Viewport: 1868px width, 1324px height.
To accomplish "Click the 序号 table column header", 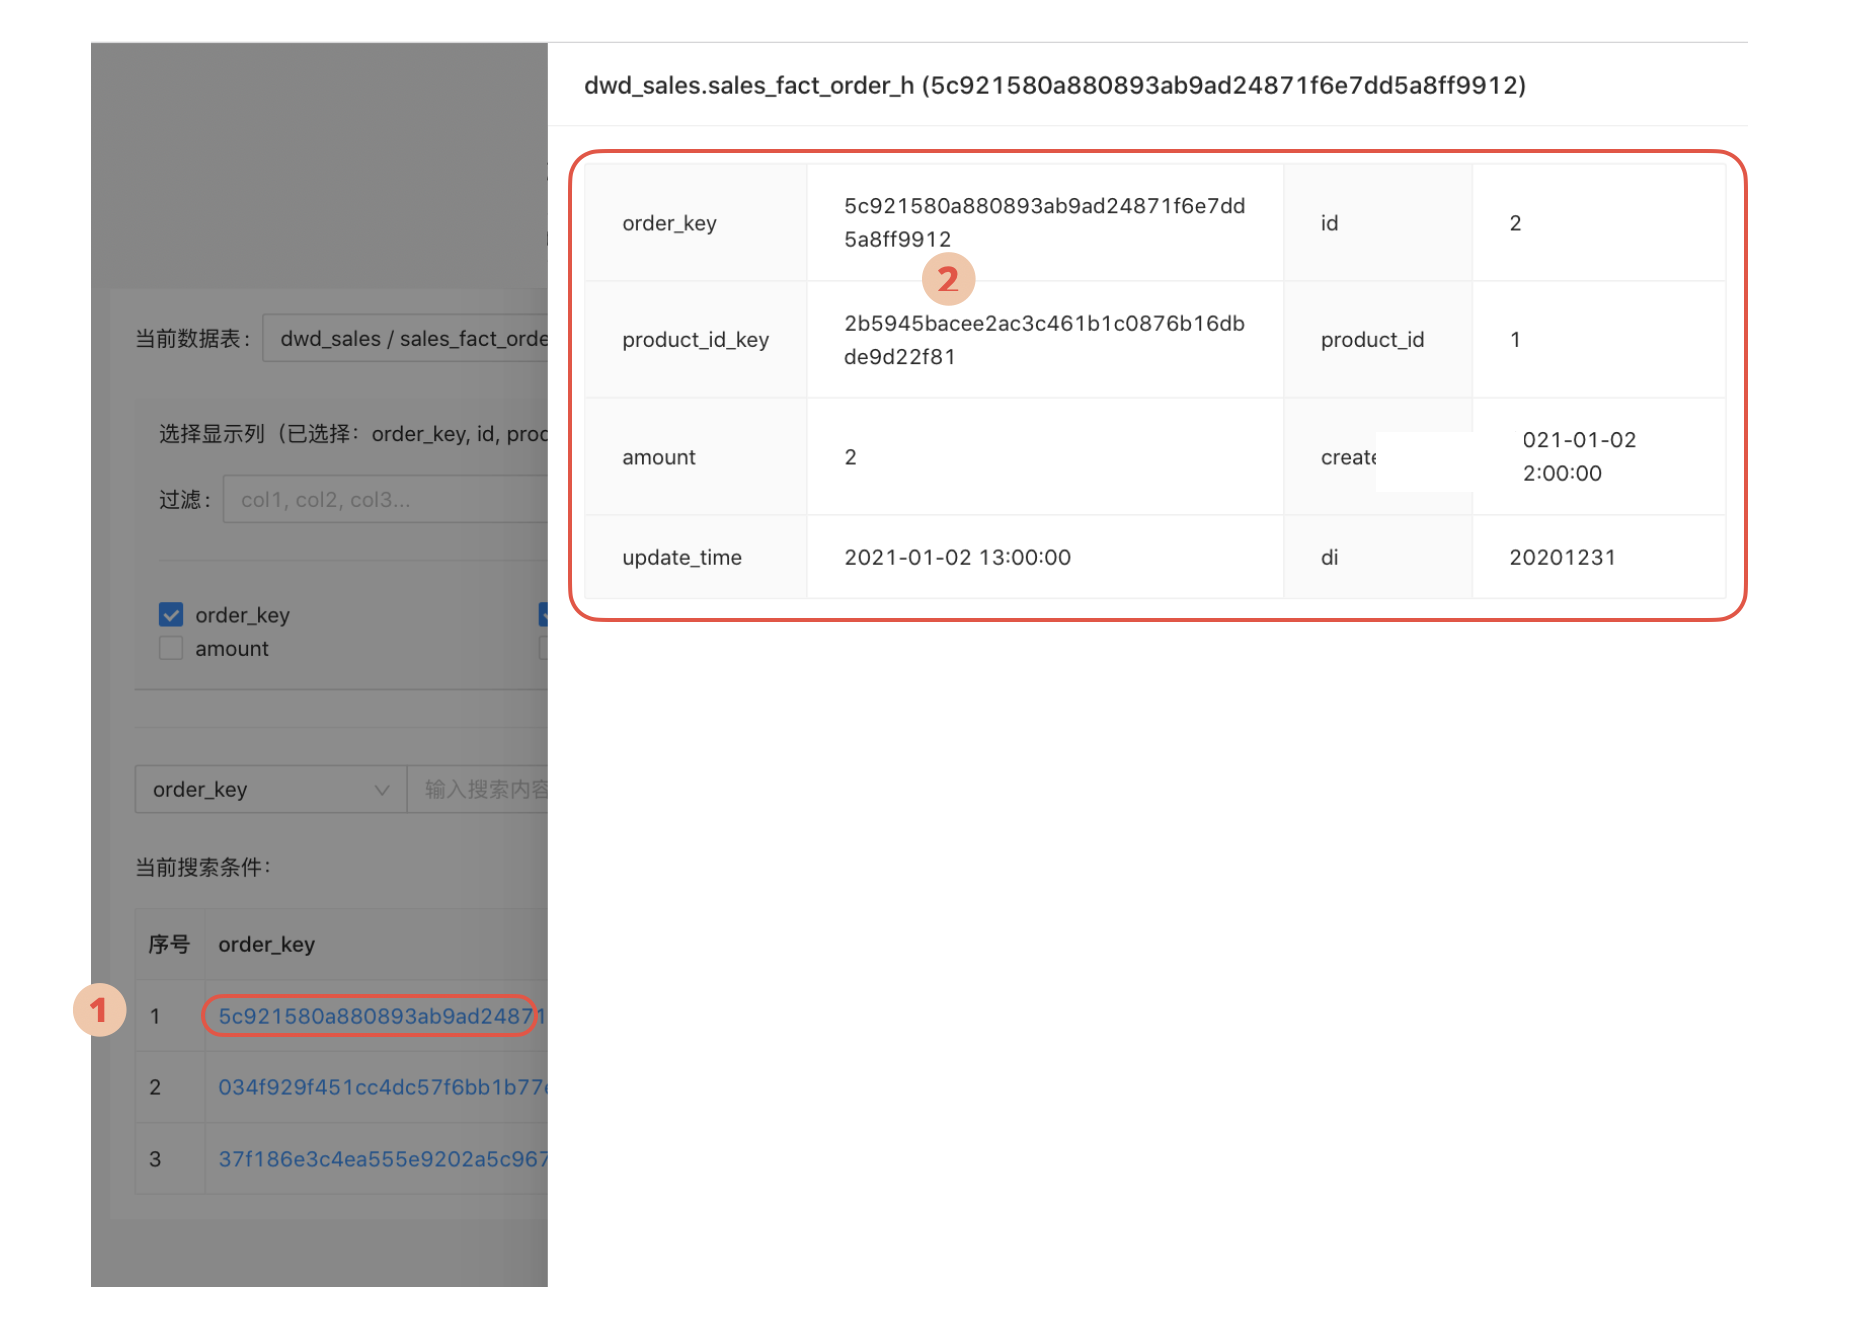I will 169,944.
